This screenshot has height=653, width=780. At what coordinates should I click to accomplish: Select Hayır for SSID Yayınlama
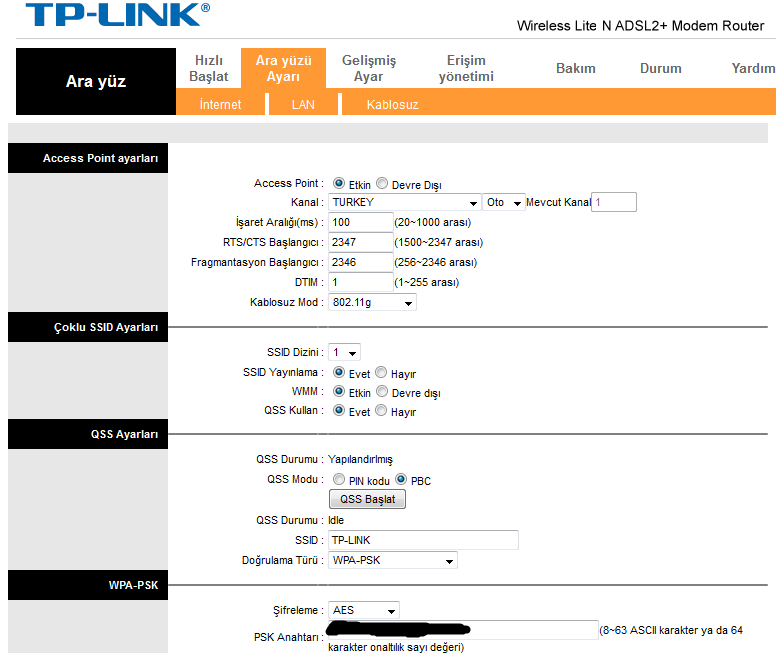[381, 372]
